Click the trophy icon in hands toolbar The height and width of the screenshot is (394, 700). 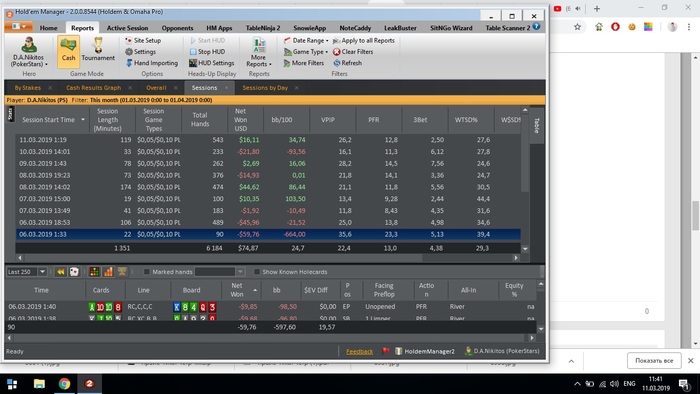(x=122, y=271)
